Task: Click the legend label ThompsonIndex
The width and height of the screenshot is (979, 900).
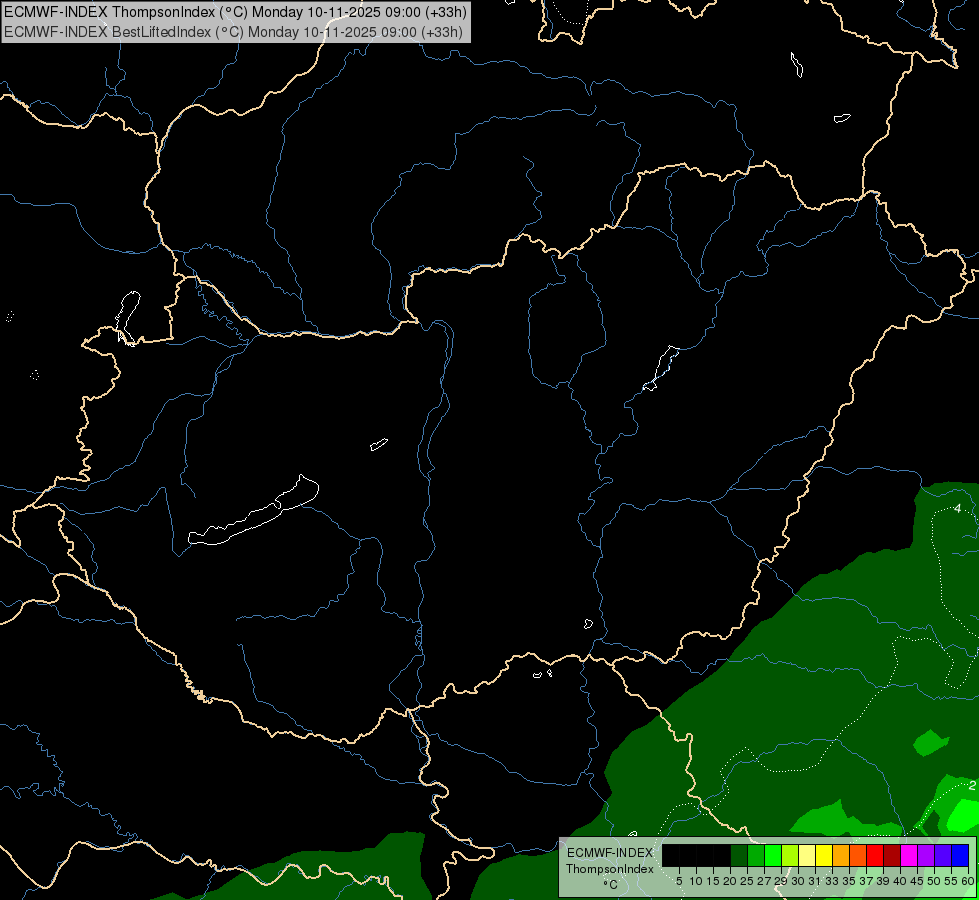Action: coord(610,869)
